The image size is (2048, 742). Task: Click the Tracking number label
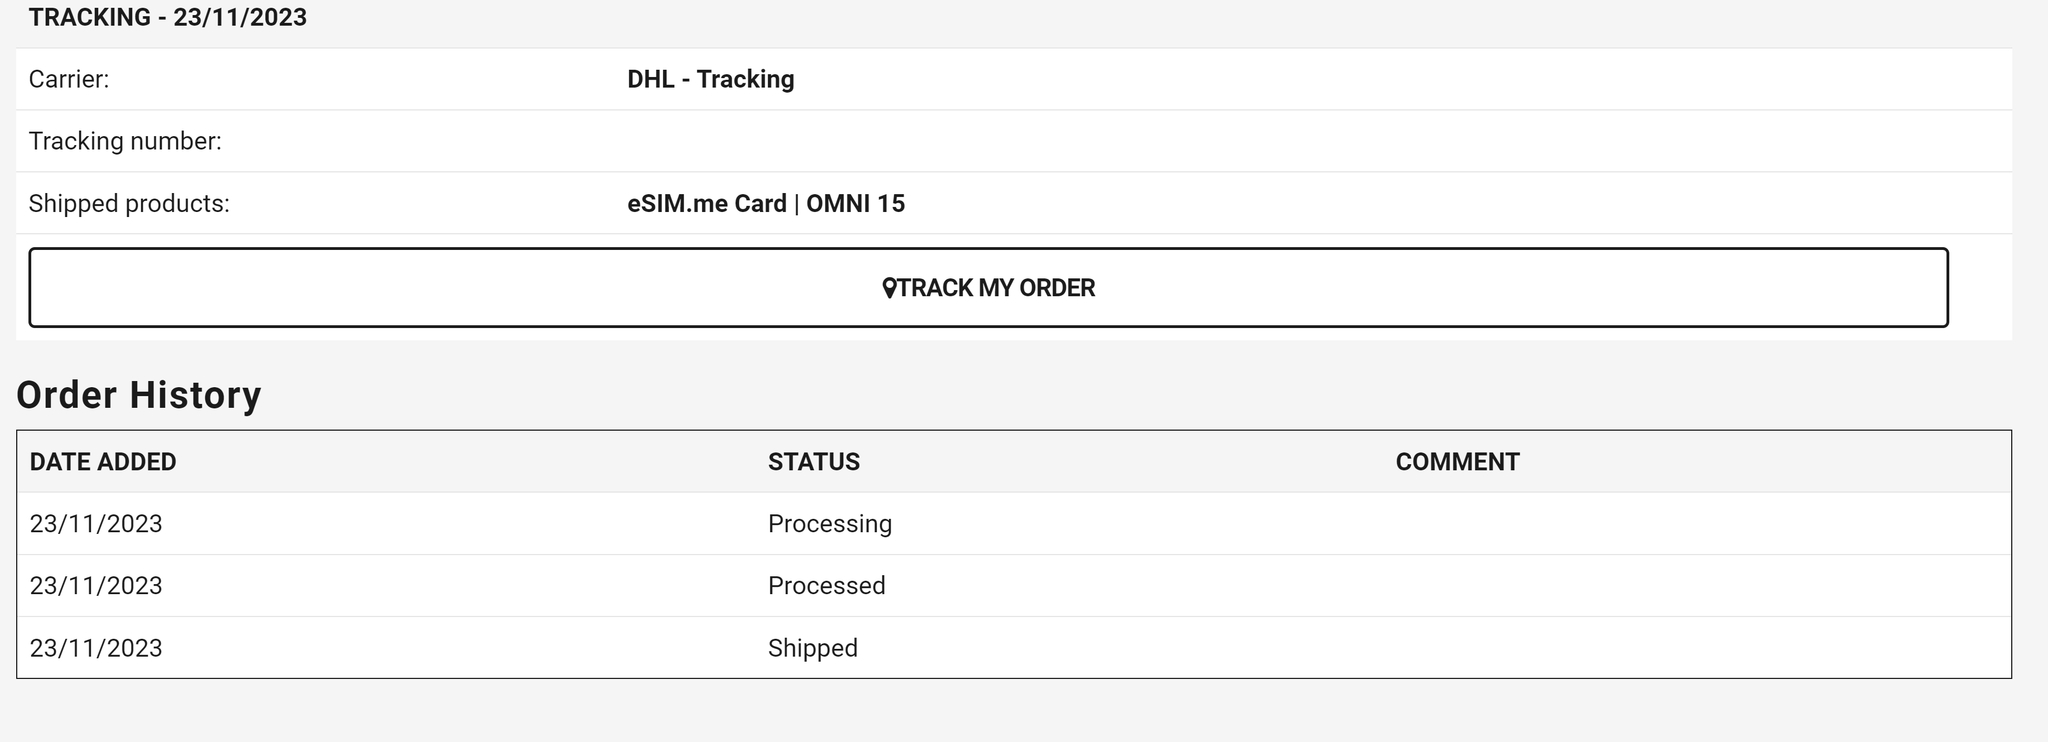125,141
